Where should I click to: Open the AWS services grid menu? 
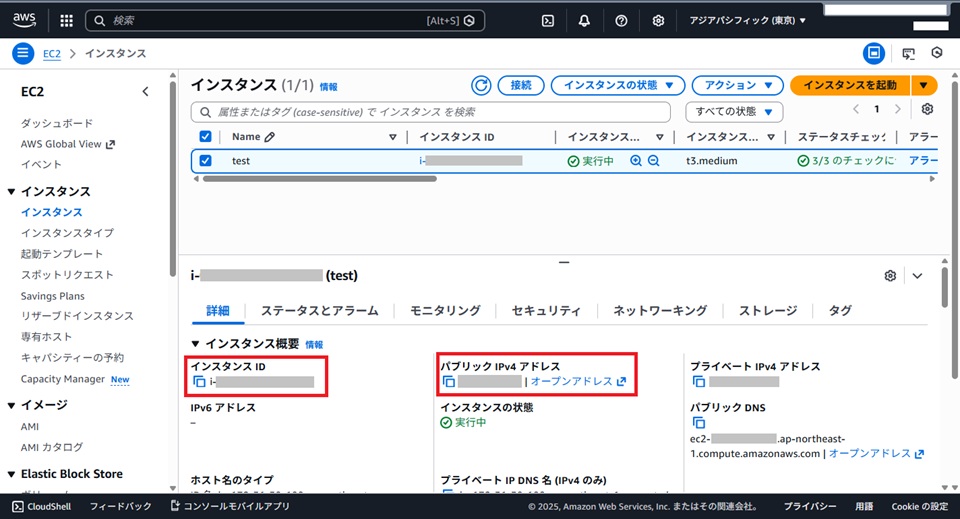tap(66, 20)
